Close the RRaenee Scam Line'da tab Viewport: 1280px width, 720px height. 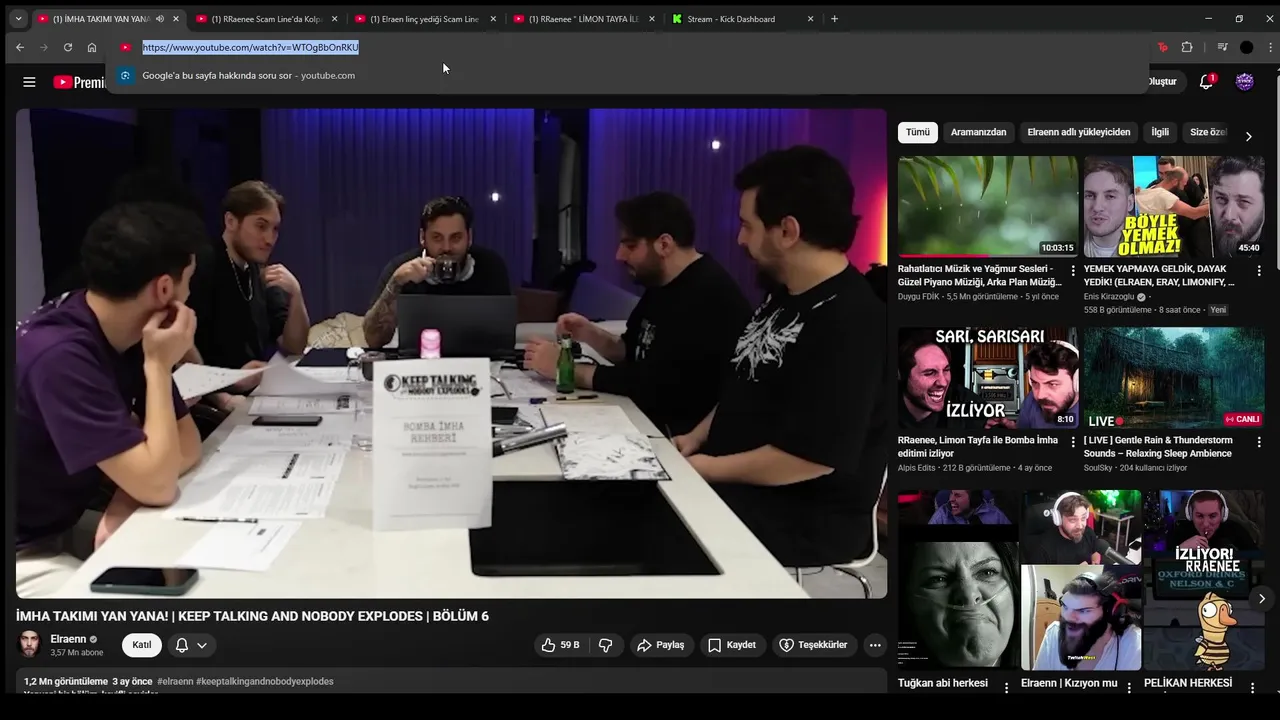pos(334,19)
